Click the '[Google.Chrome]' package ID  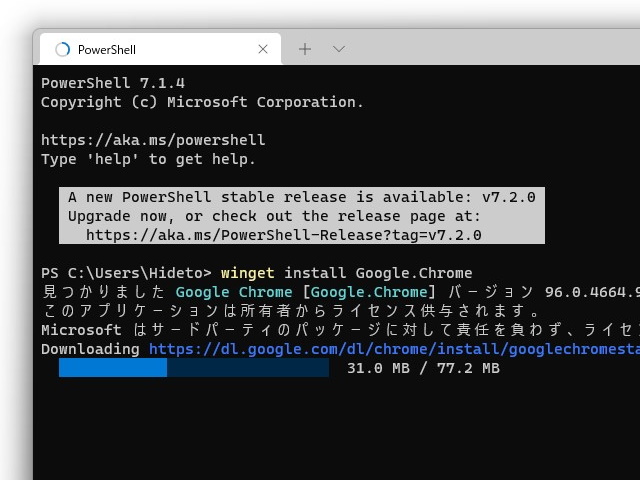click(369, 292)
